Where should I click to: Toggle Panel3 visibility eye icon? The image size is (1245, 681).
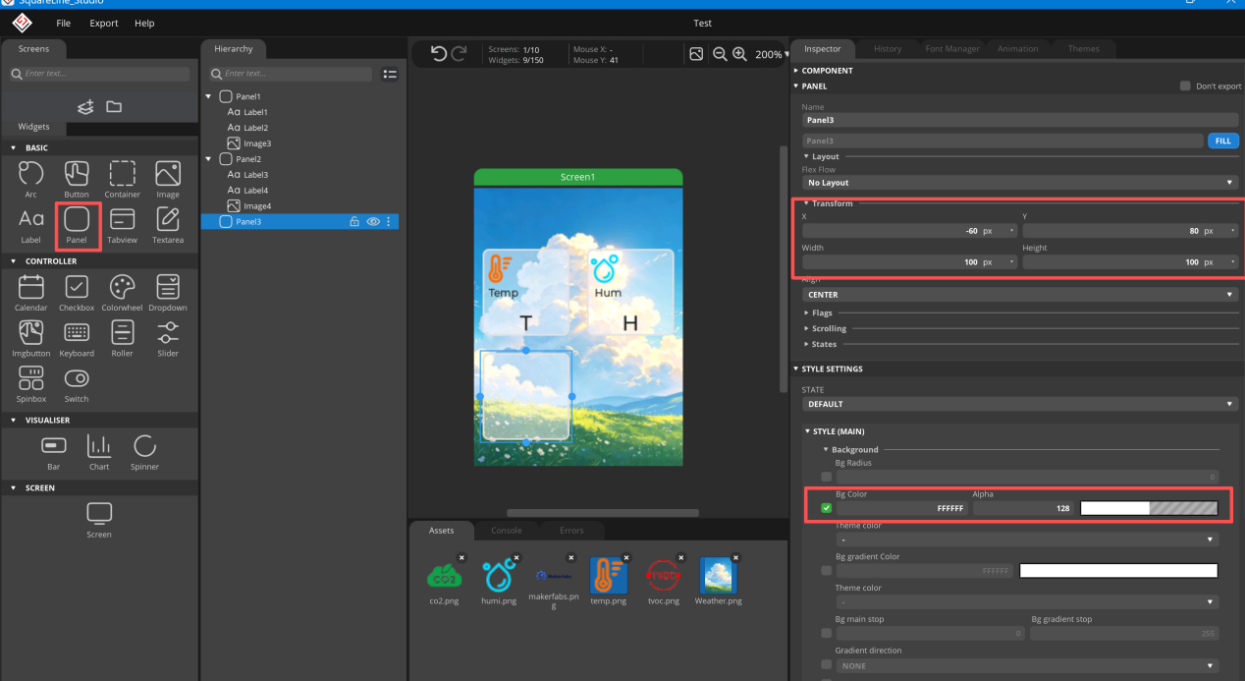point(373,222)
